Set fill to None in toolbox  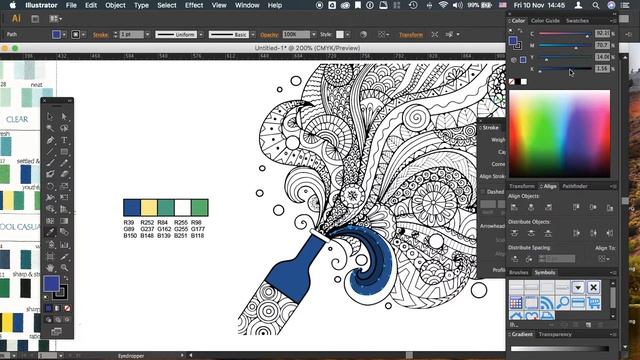[x=67, y=308]
